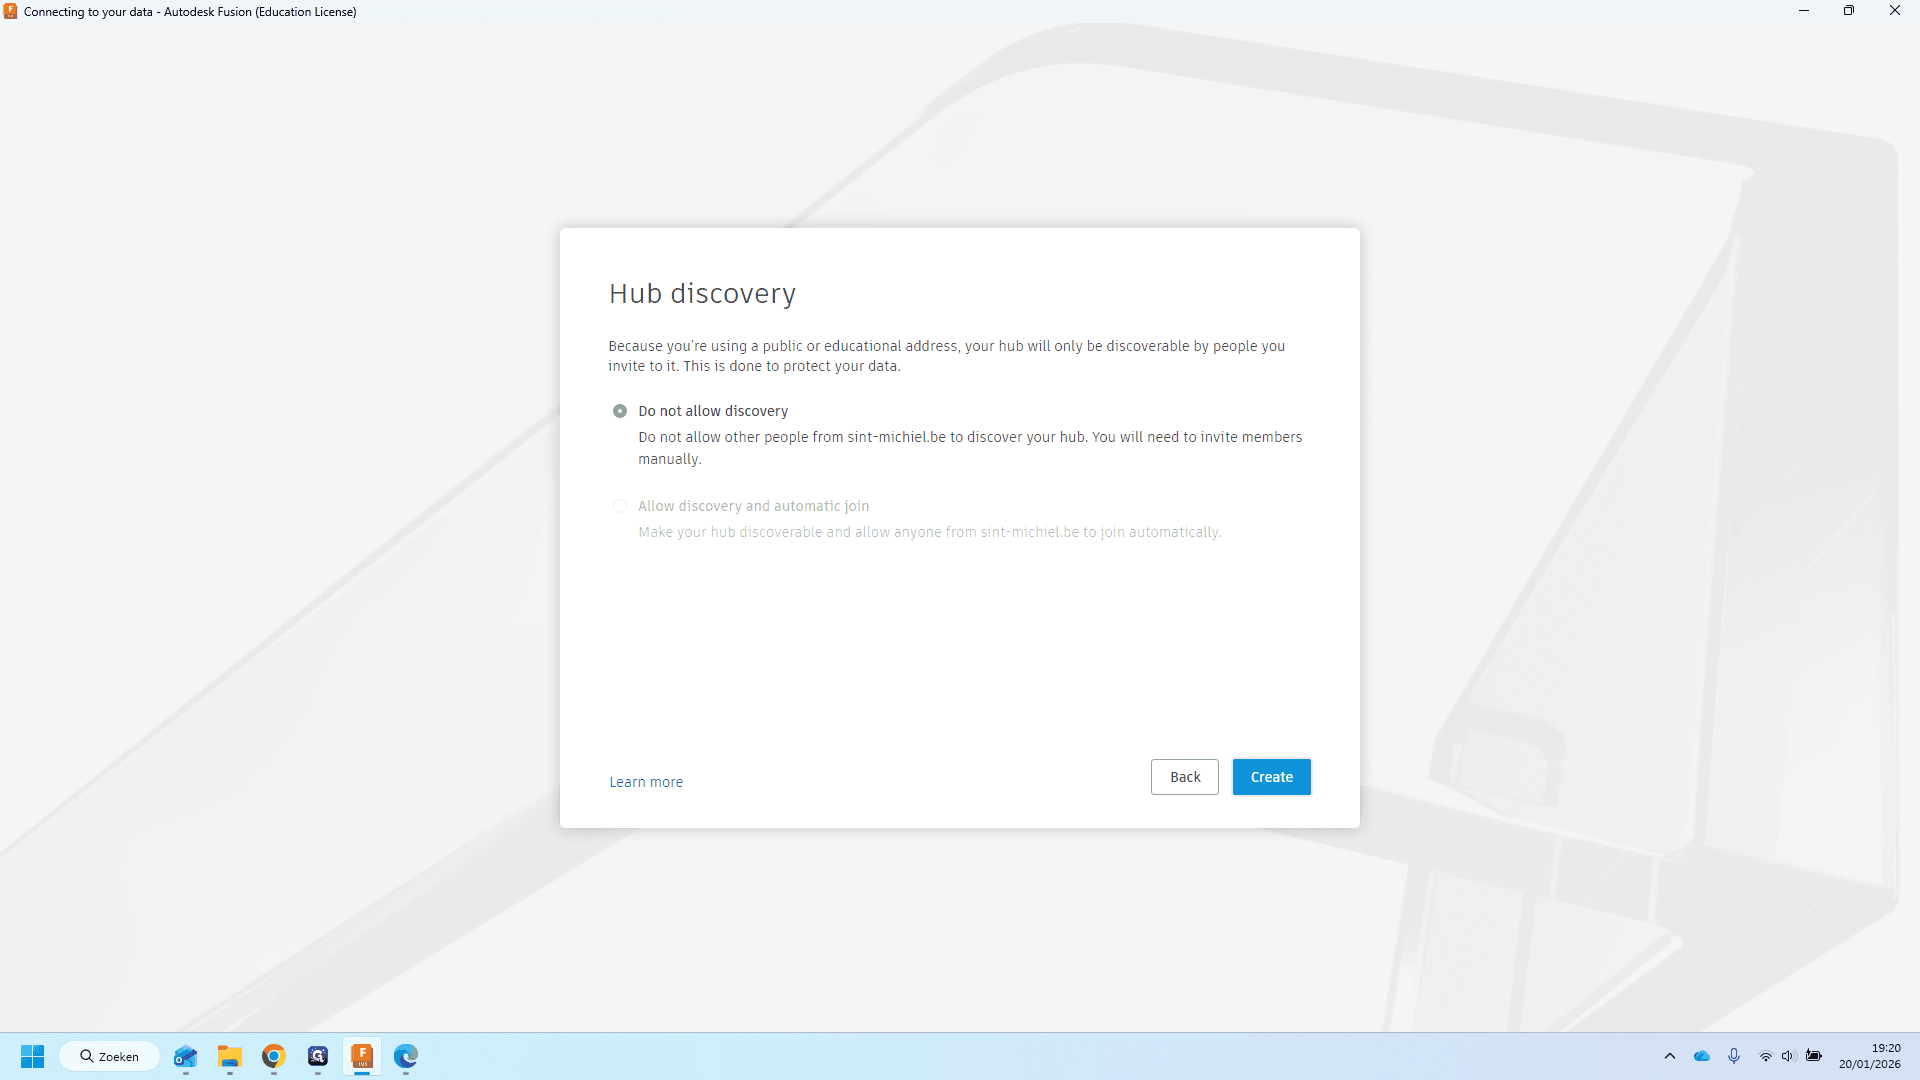Image resolution: width=1920 pixels, height=1080 pixels.
Task: Close the Autodesk Fusion window
Action: 1895,11
